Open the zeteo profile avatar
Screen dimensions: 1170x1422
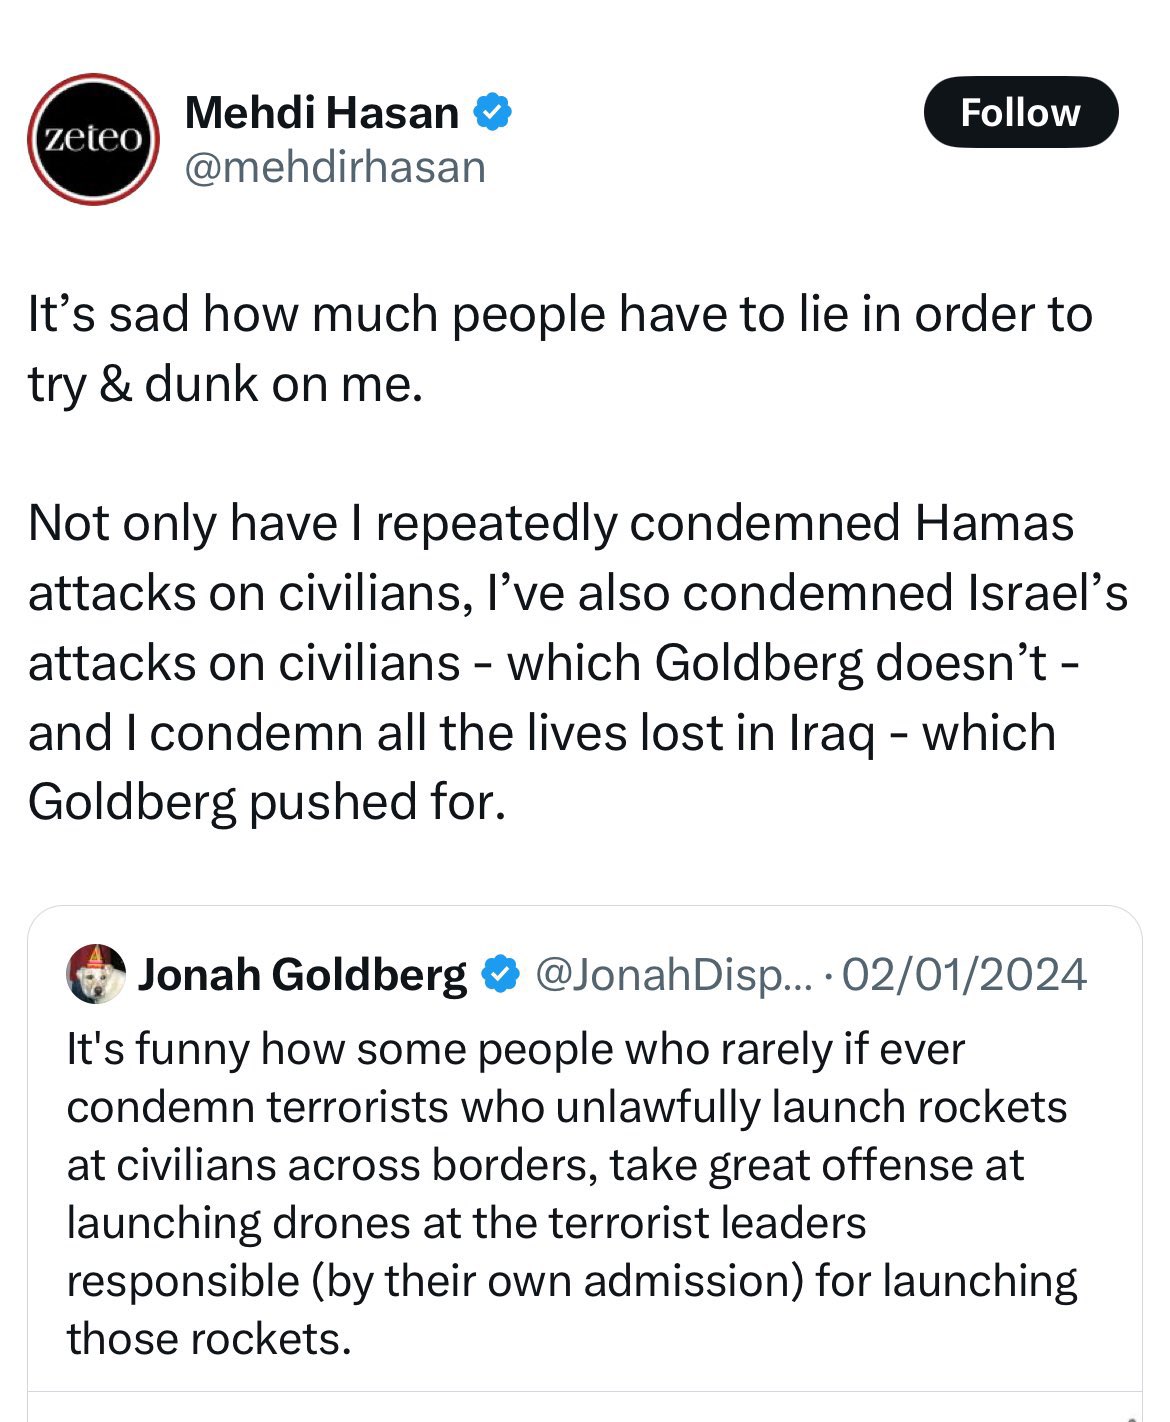pos(93,139)
